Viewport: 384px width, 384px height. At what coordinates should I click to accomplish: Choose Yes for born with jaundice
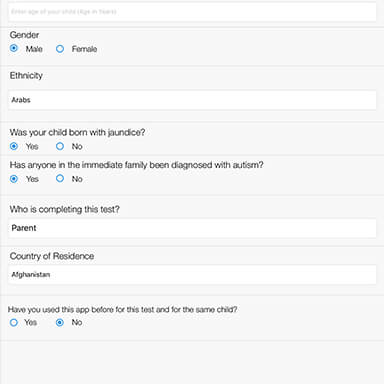14,146
